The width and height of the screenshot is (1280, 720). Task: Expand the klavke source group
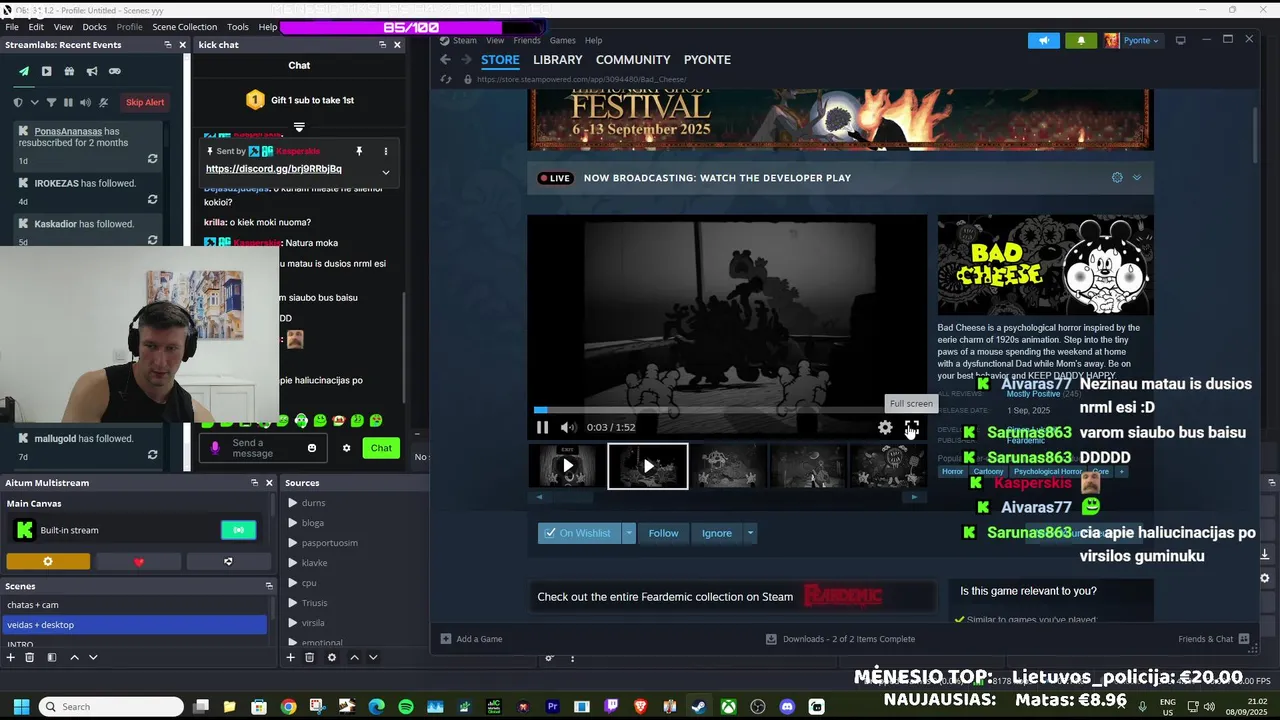292,563
